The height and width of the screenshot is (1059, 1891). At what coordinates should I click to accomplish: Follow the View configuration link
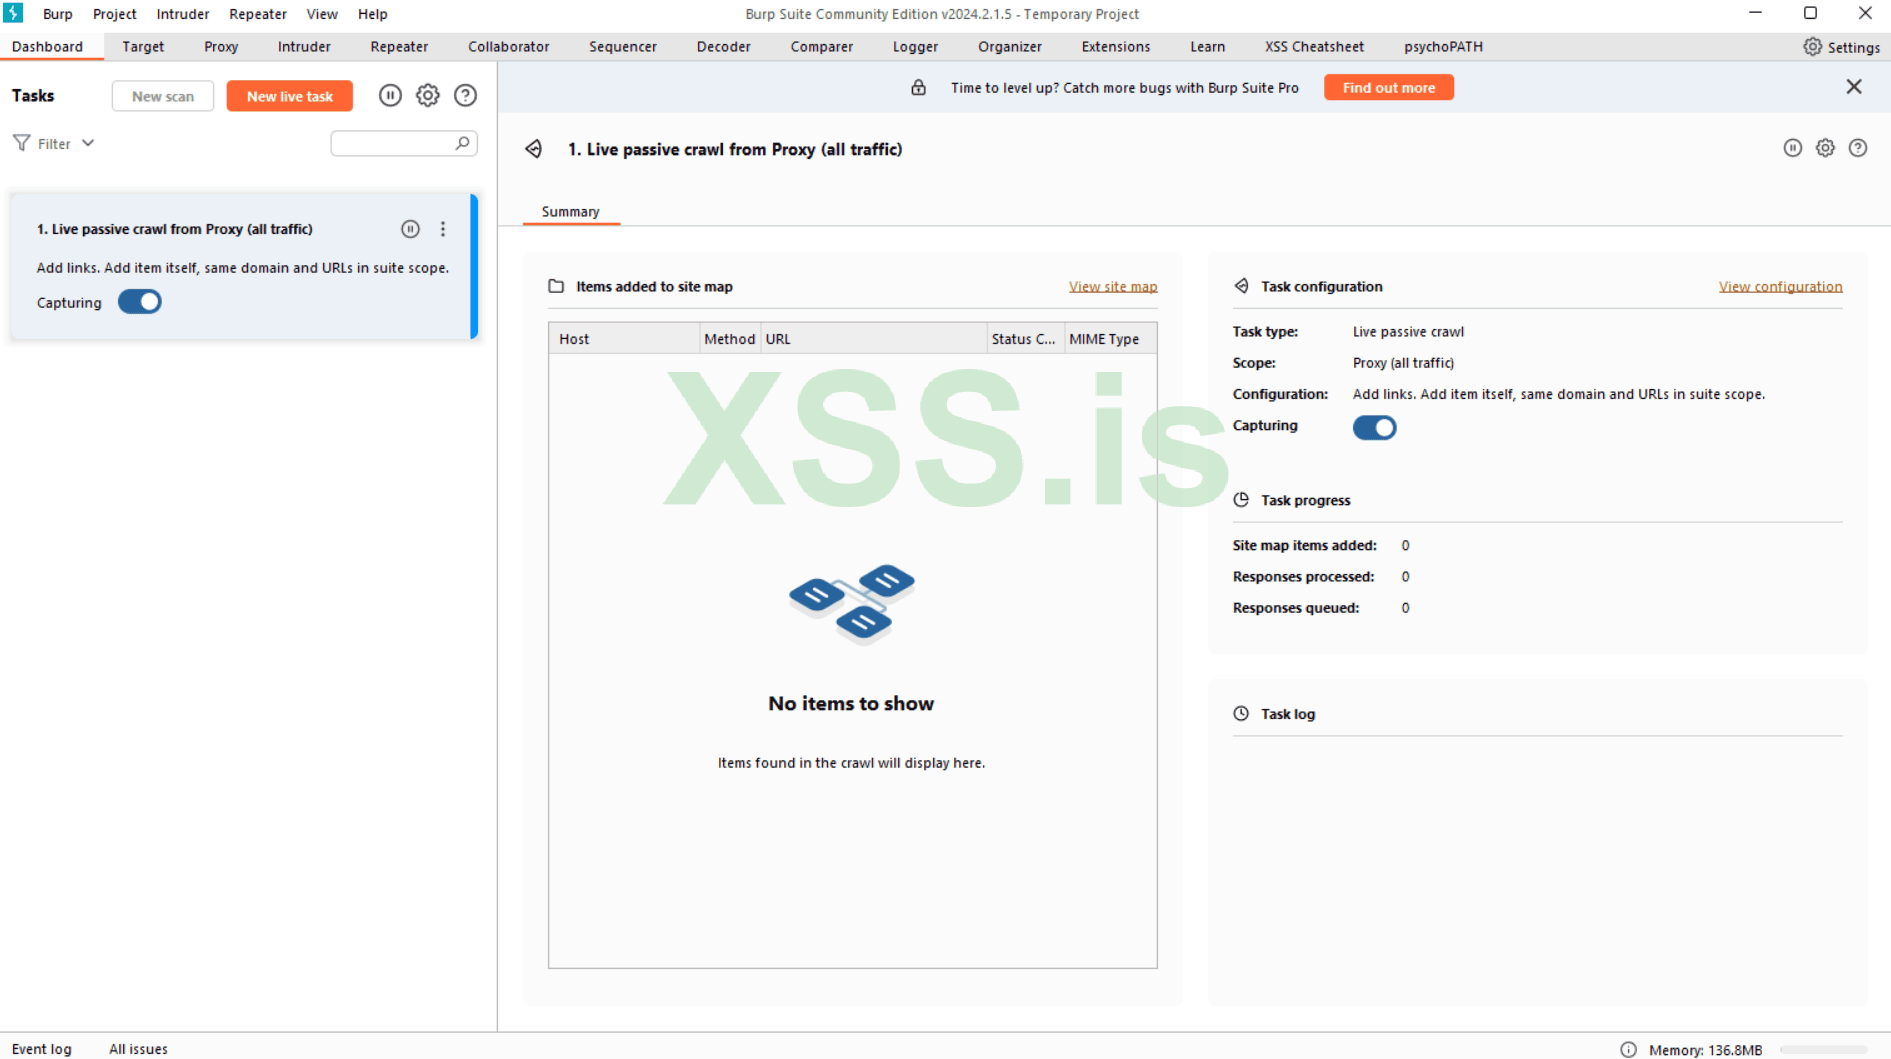pos(1781,287)
